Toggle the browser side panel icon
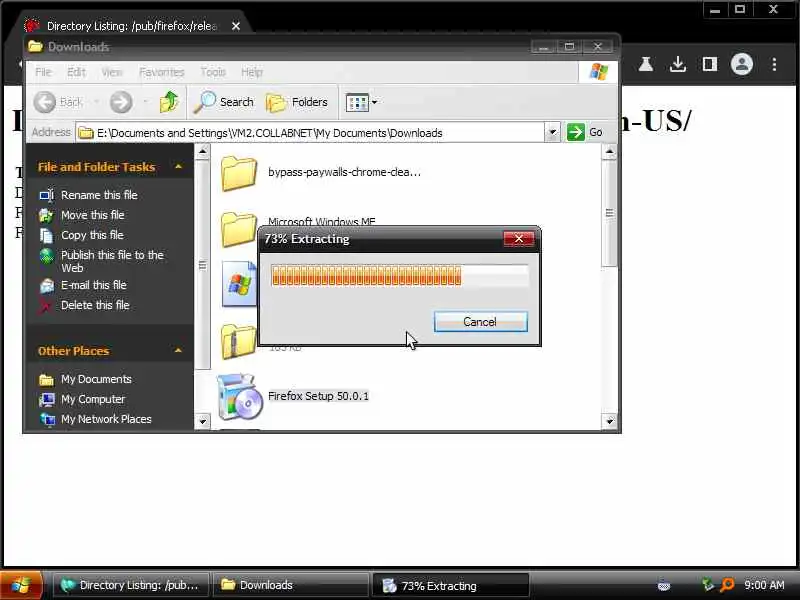This screenshot has height=600, width=800. click(x=710, y=64)
